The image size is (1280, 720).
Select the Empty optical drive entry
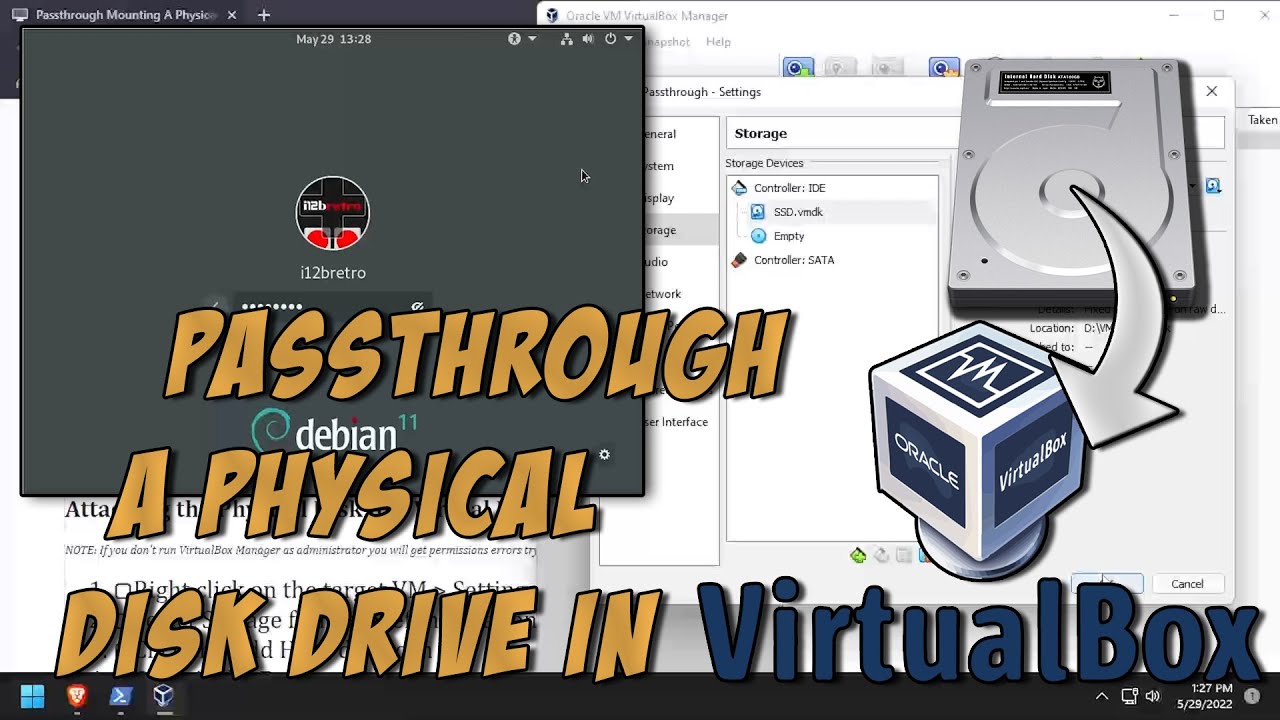point(789,236)
